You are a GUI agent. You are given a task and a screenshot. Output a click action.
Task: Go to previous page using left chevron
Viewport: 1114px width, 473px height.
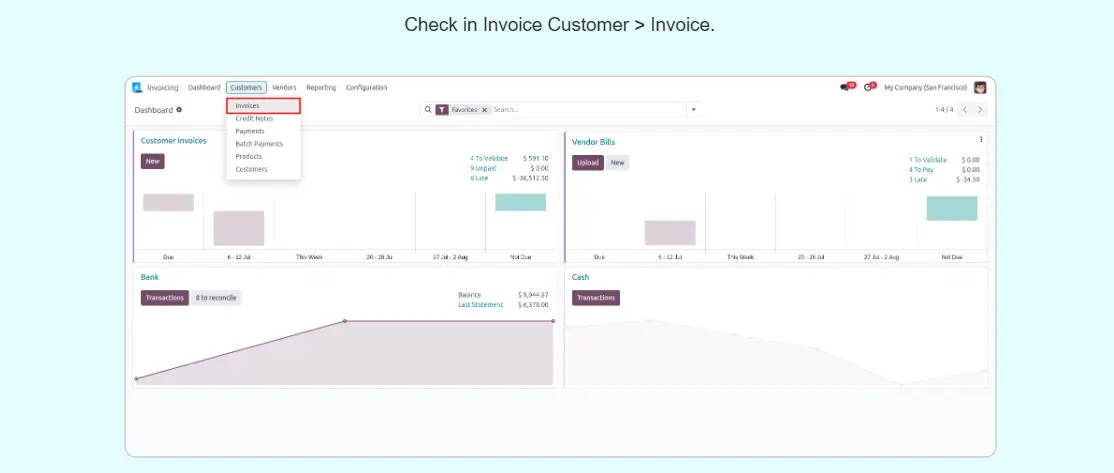(965, 110)
